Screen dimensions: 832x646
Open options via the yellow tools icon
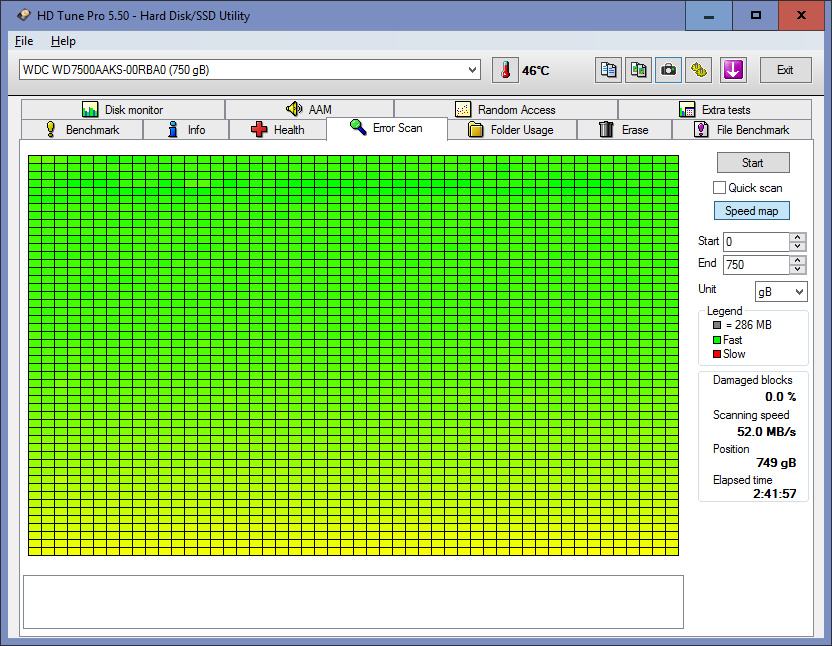tap(698, 70)
